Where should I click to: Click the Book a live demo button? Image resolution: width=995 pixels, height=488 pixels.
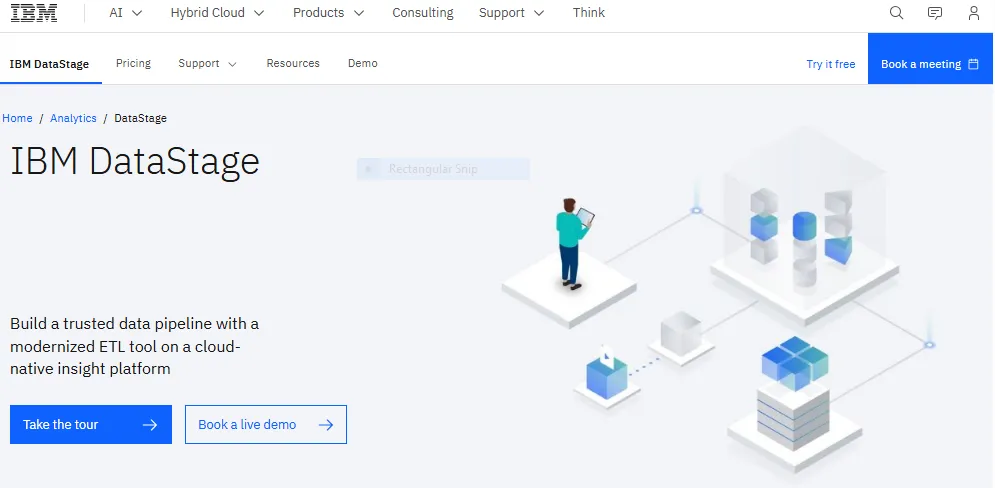point(266,425)
